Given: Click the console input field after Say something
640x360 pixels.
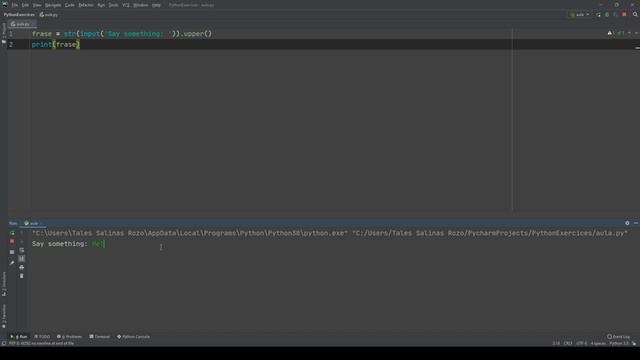Looking at the screenshot, I should [98, 244].
